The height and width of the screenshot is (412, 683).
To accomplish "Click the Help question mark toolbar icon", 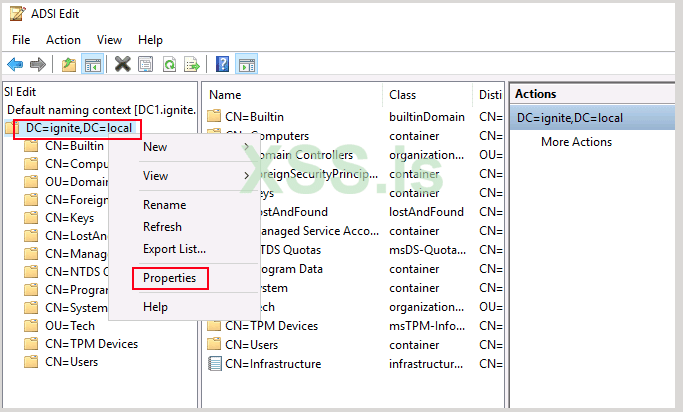I will 222,65.
